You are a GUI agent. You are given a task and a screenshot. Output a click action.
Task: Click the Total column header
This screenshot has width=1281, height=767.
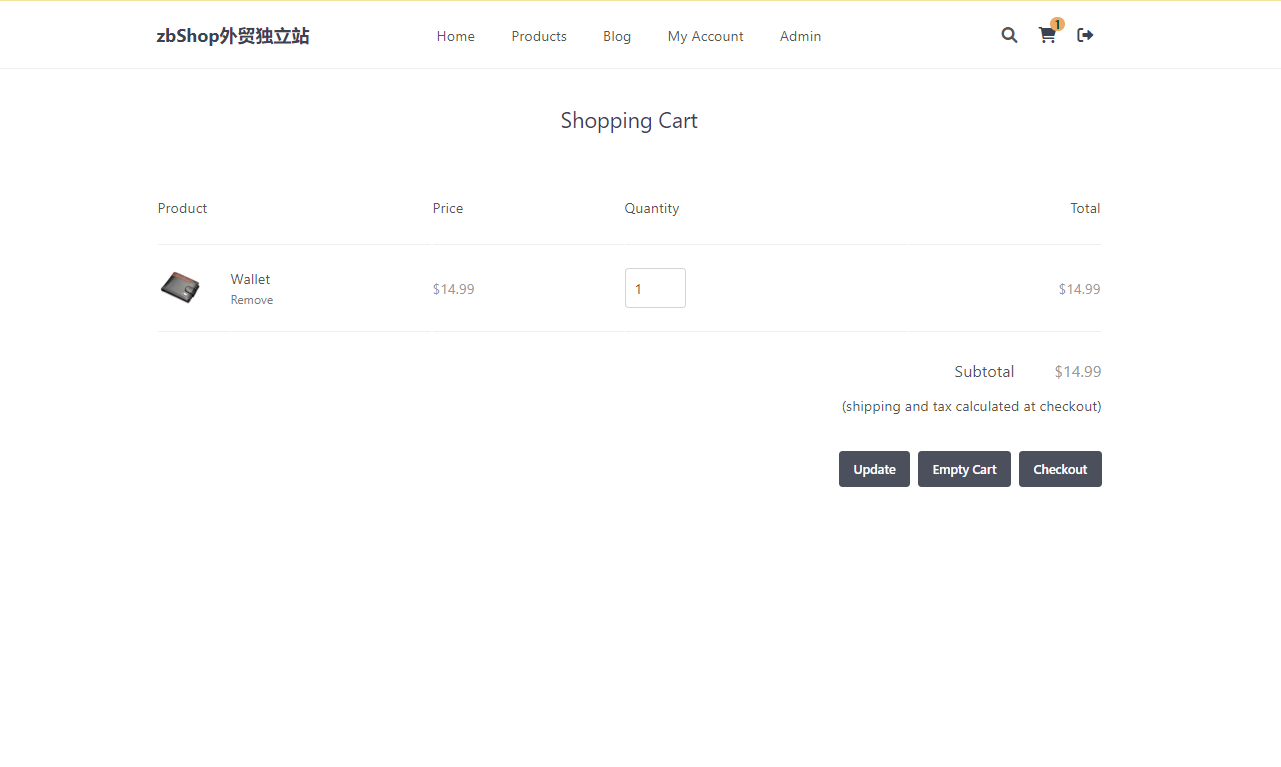(x=1085, y=208)
